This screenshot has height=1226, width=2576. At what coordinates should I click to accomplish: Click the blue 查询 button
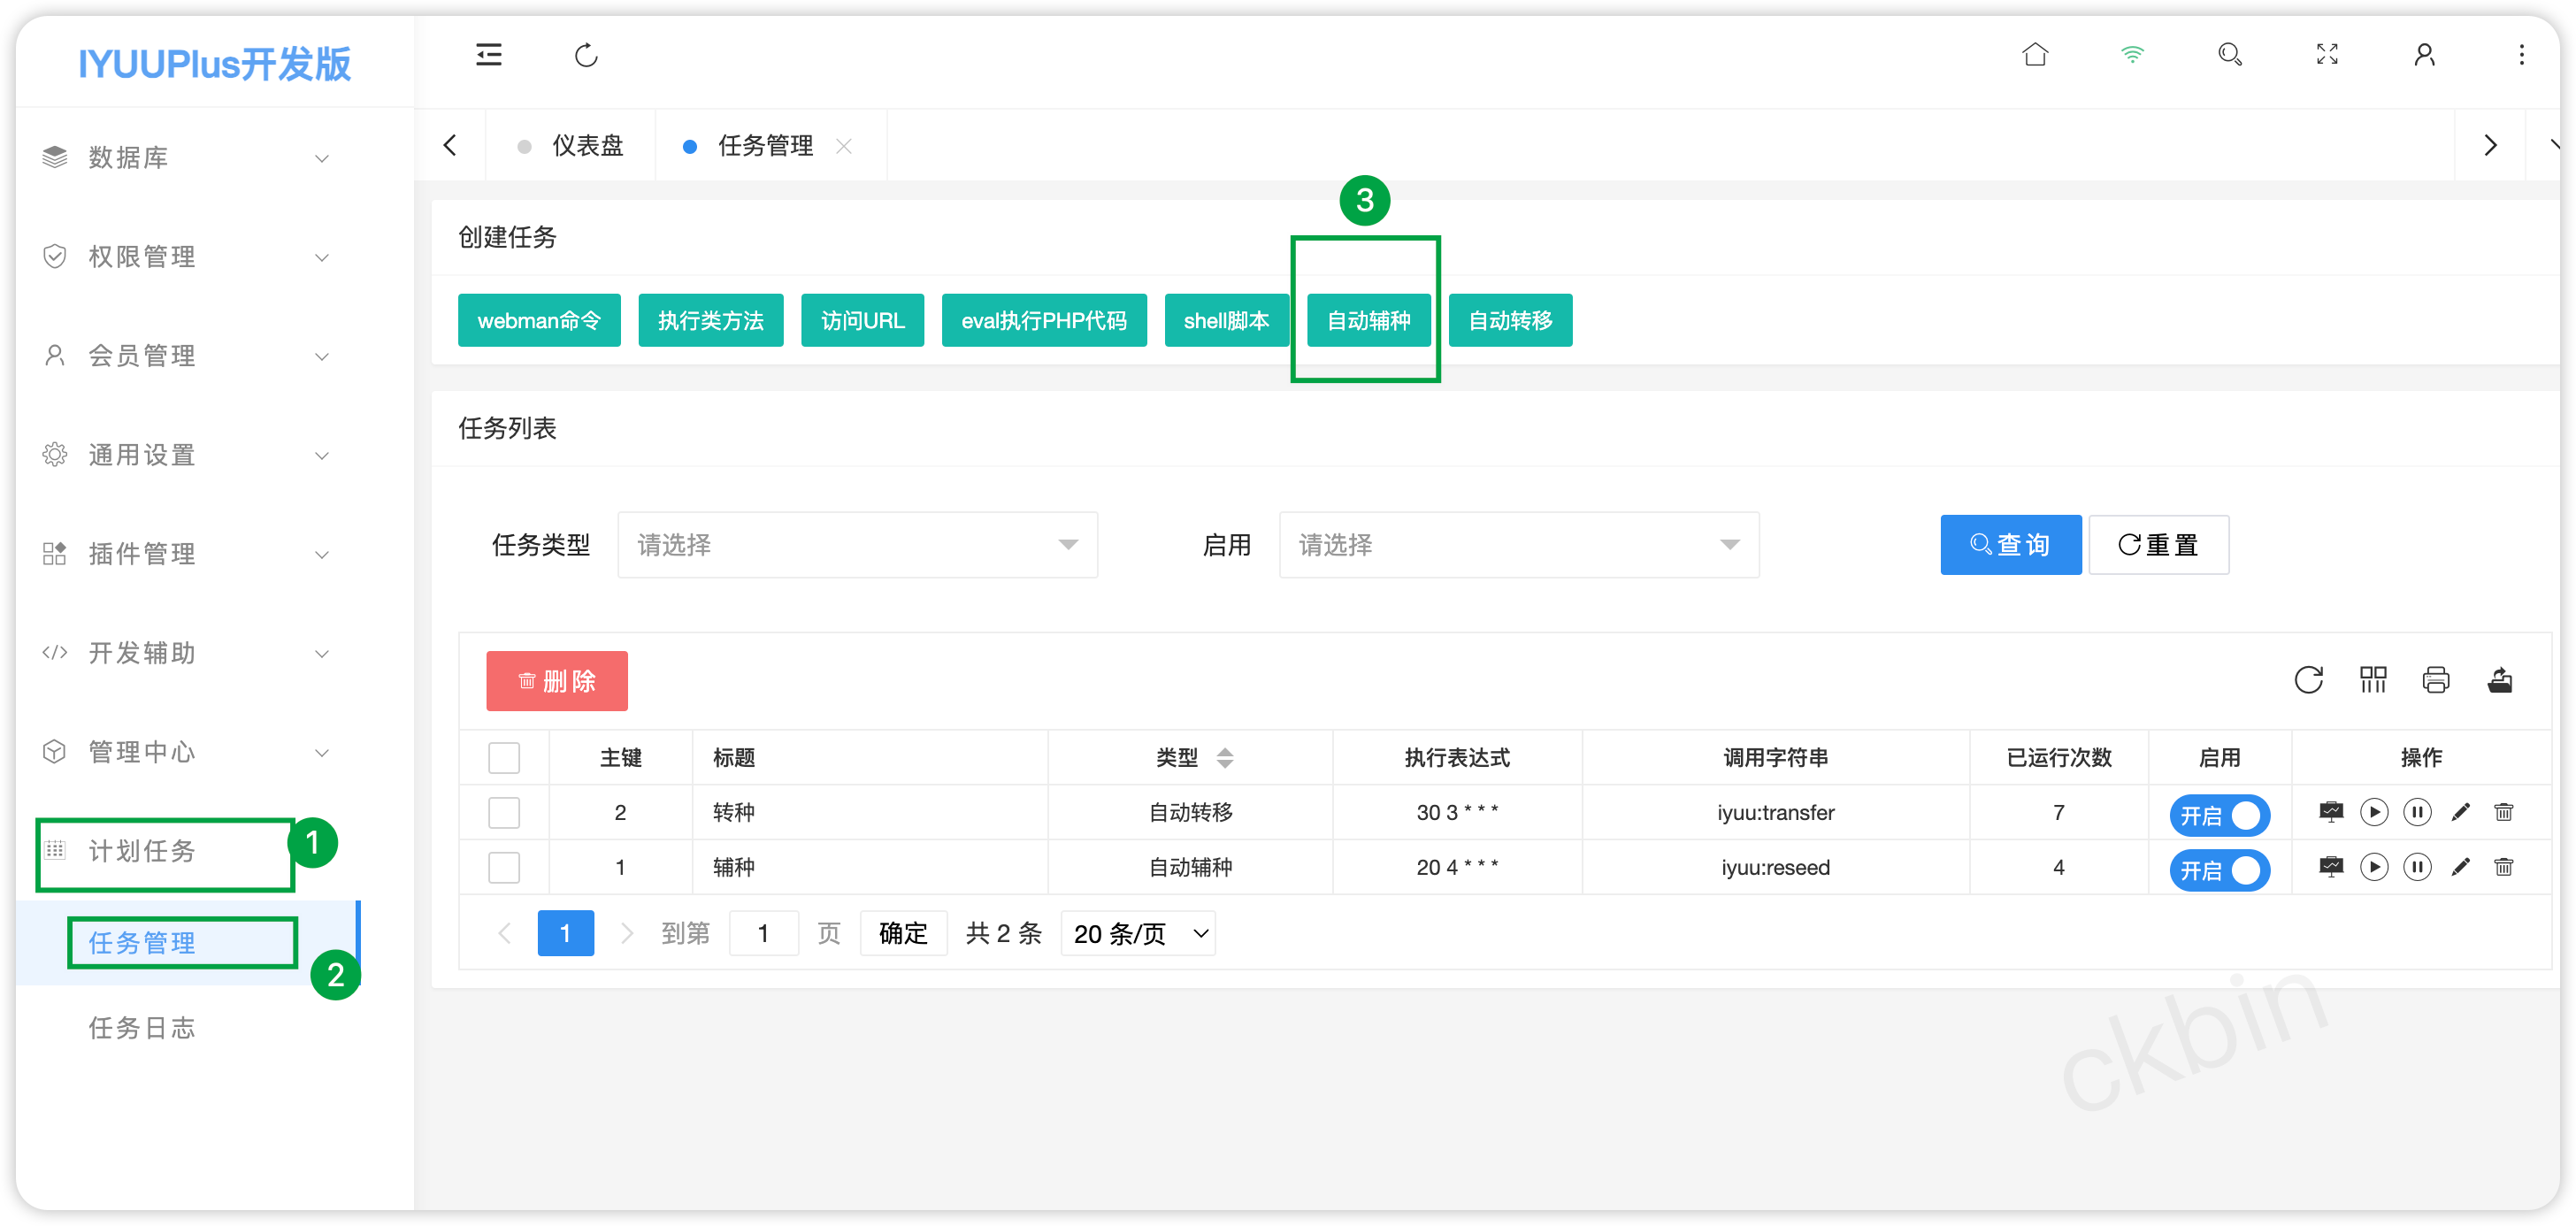coord(2010,545)
